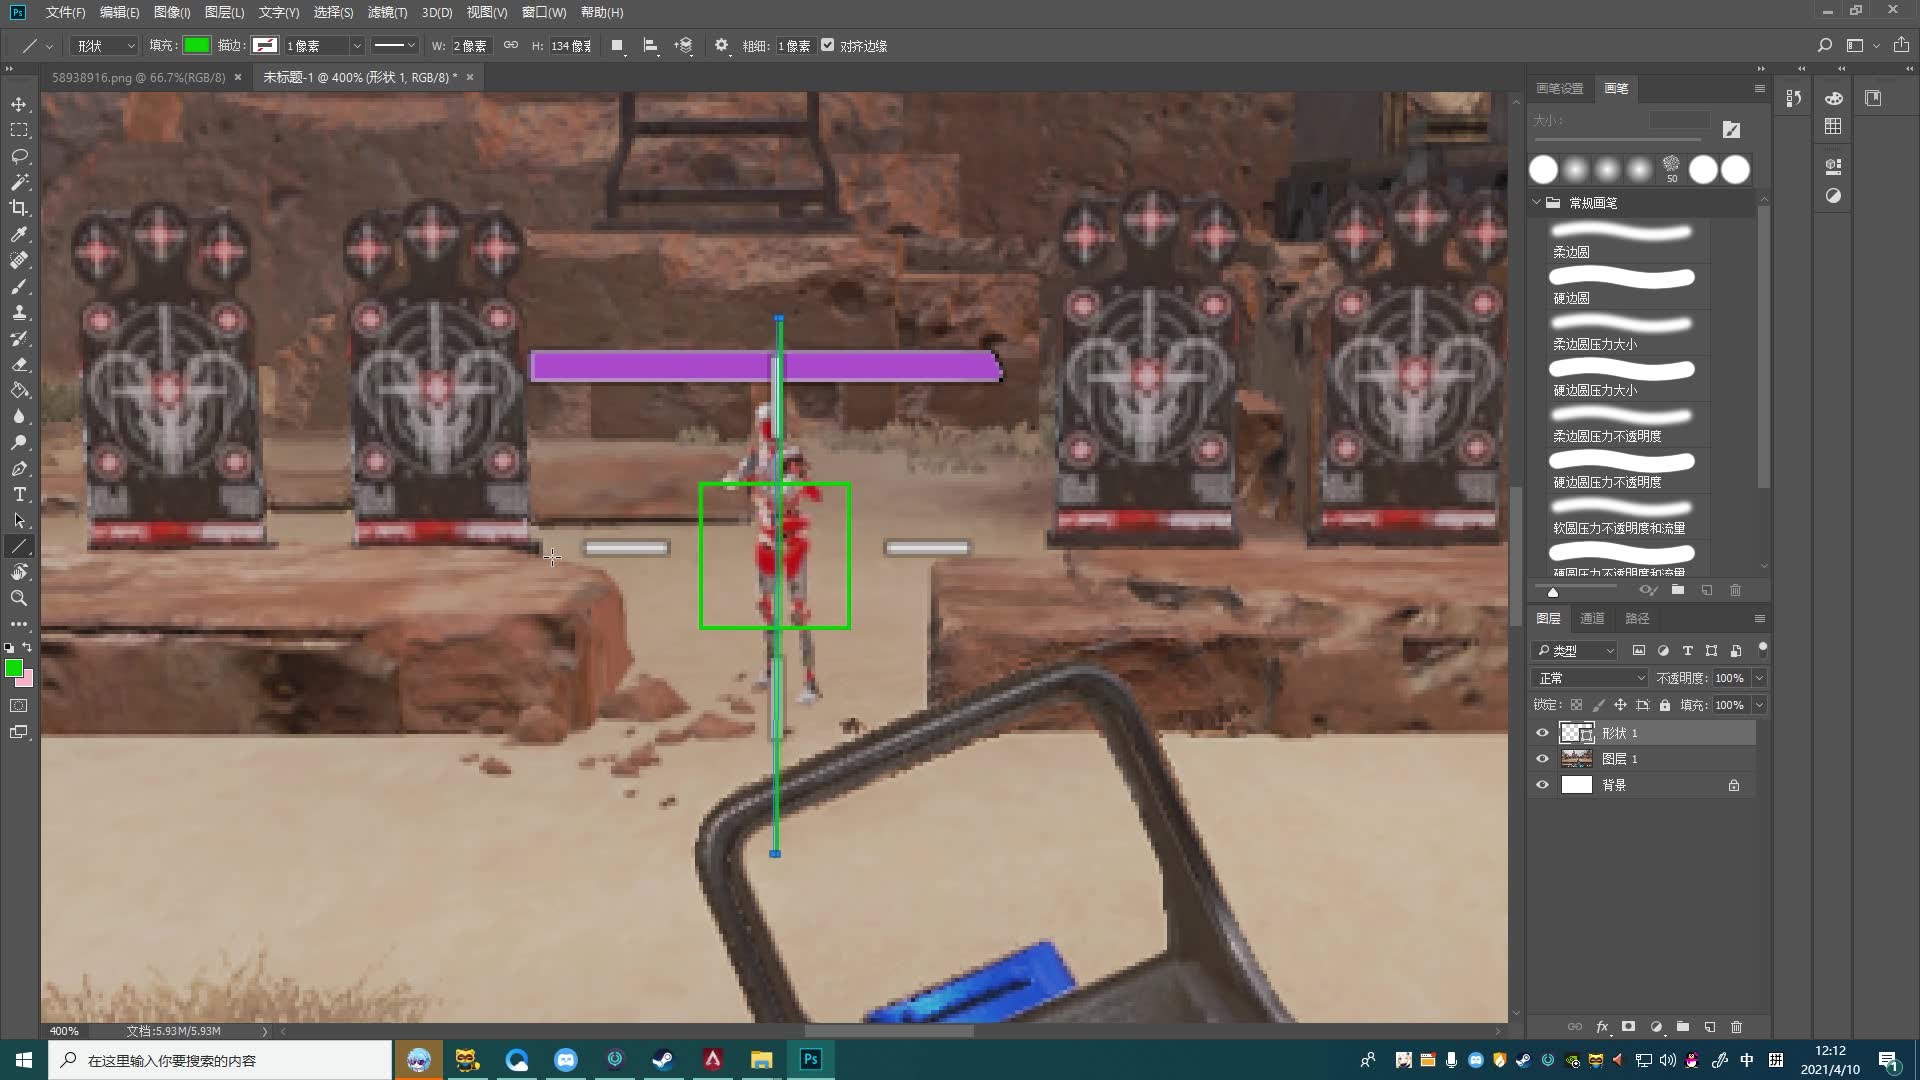The height and width of the screenshot is (1080, 1920).
Task: Collapse the 常规画笔 brush folder
Action: tap(1537, 203)
